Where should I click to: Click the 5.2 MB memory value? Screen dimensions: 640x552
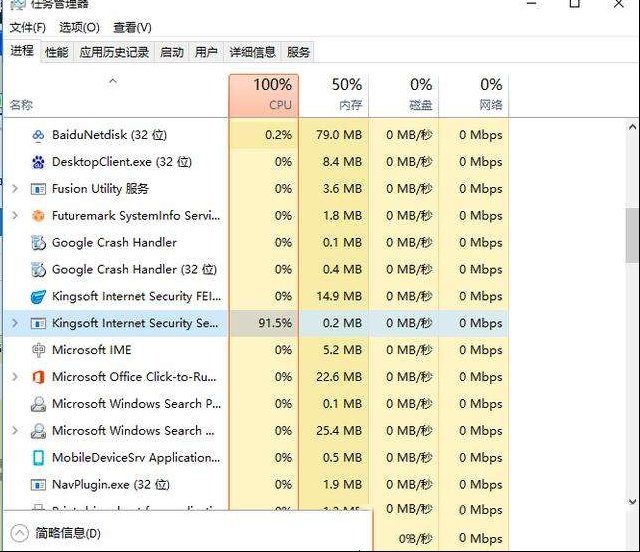[x=342, y=350]
